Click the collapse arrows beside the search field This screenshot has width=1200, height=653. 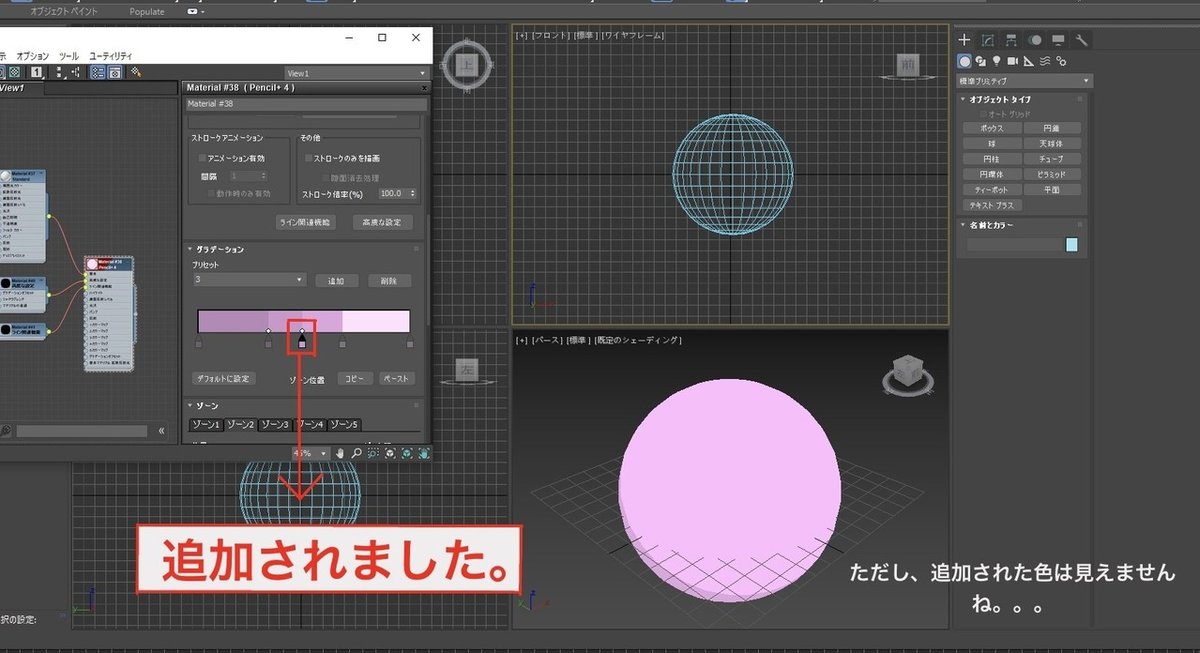pyautogui.click(x=162, y=431)
